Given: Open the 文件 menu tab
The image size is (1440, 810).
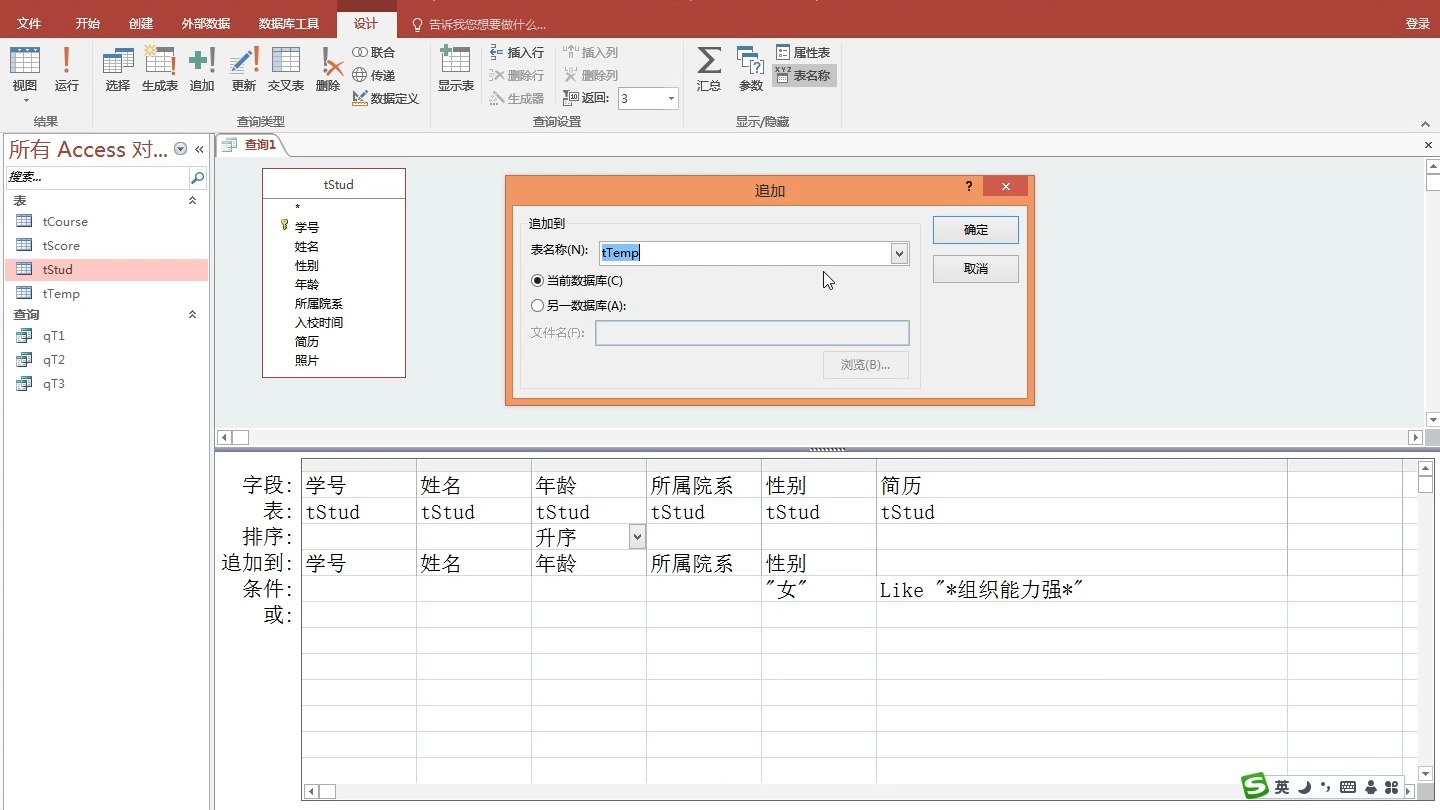Looking at the screenshot, I should tap(29, 23).
